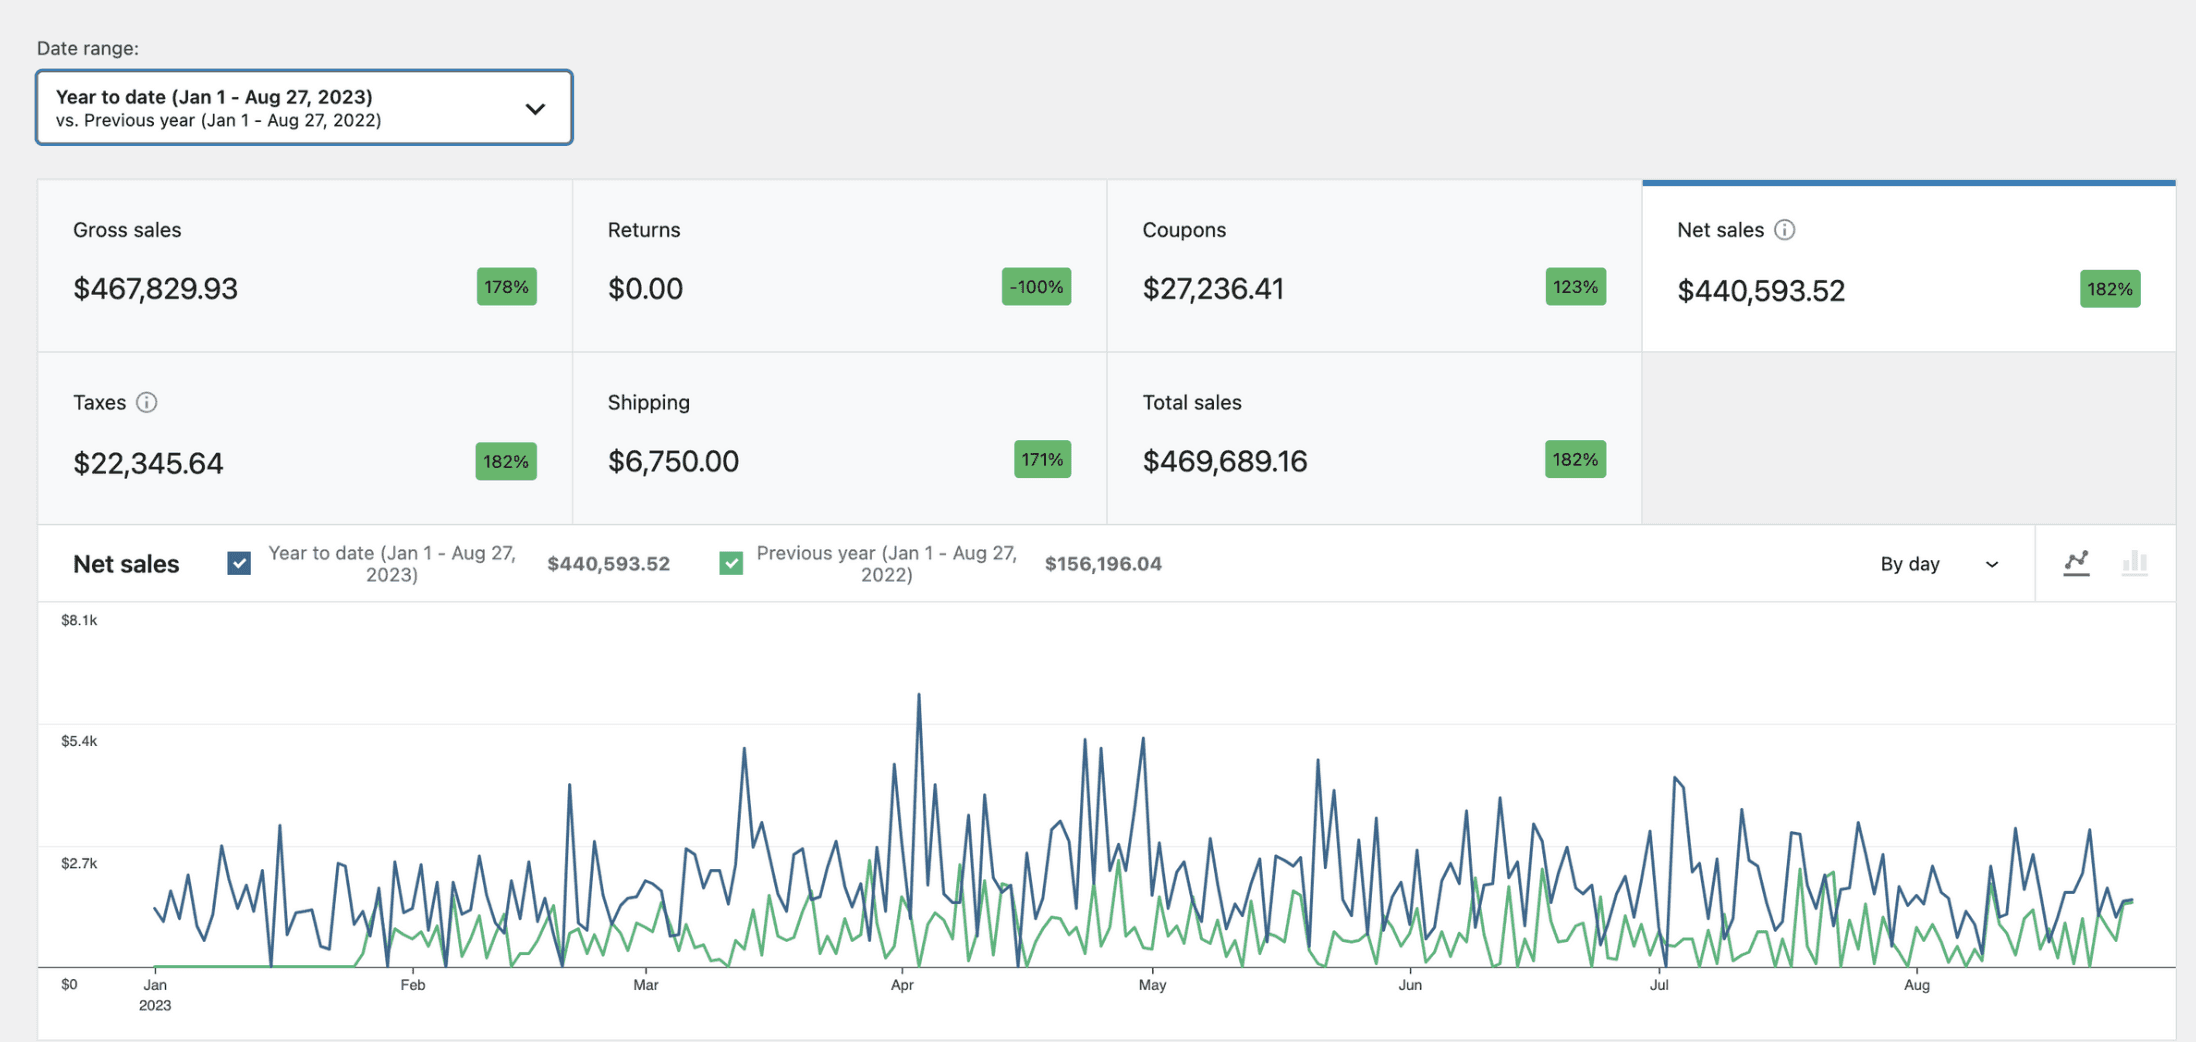The width and height of the screenshot is (2196, 1042).
Task: Click the $467,829.93 gross sales value
Action: pyautogui.click(x=156, y=289)
